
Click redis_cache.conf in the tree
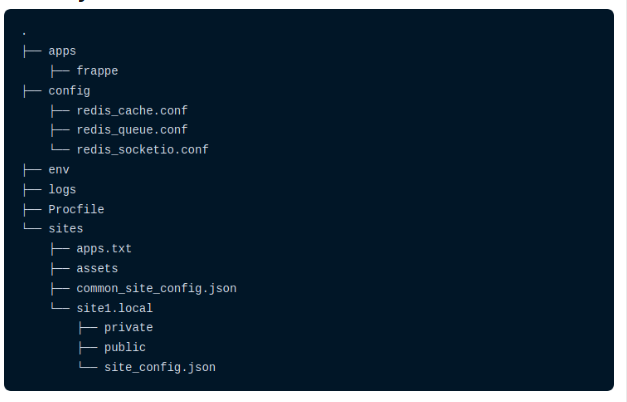(132, 110)
